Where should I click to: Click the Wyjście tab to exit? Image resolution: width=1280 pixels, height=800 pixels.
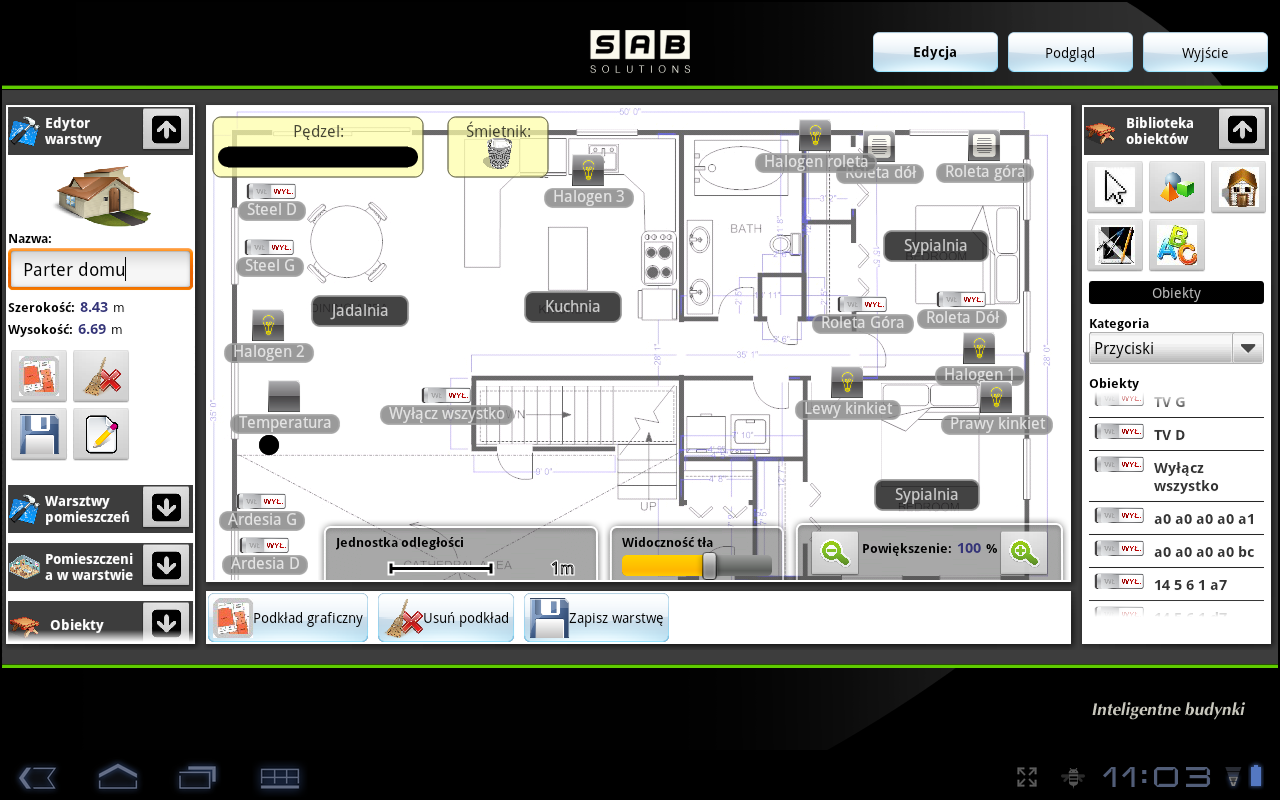(x=1205, y=52)
